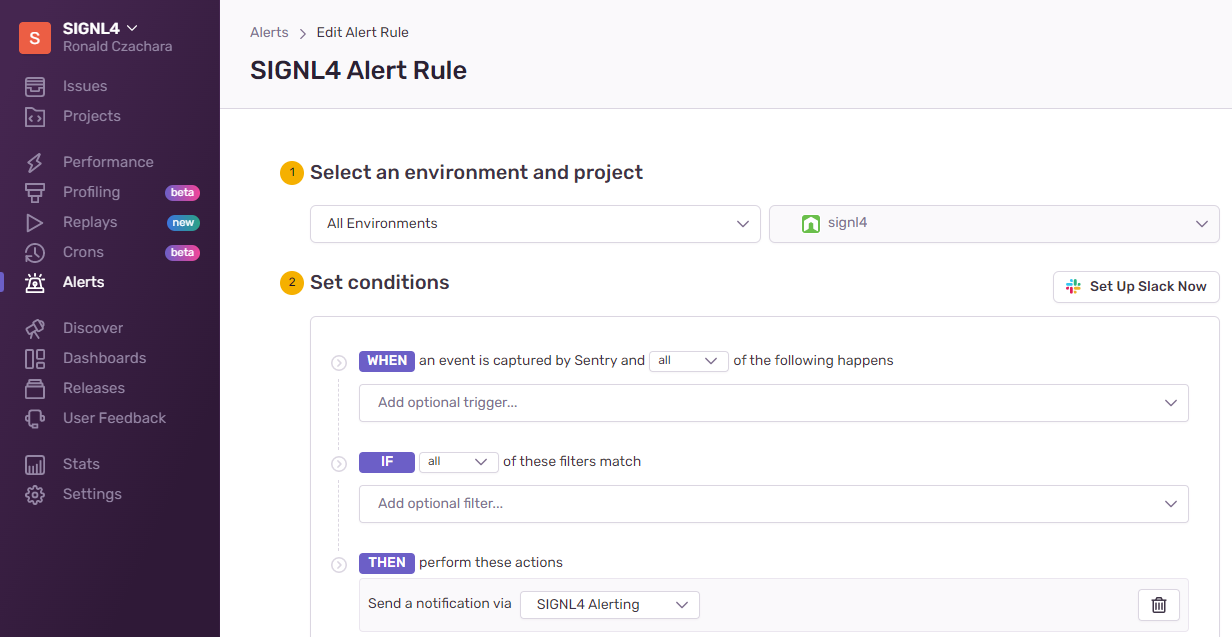Open the signl4 project selector
This screenshot has height=637, width=1232.
pyautogui.click(x=994, y=224)
